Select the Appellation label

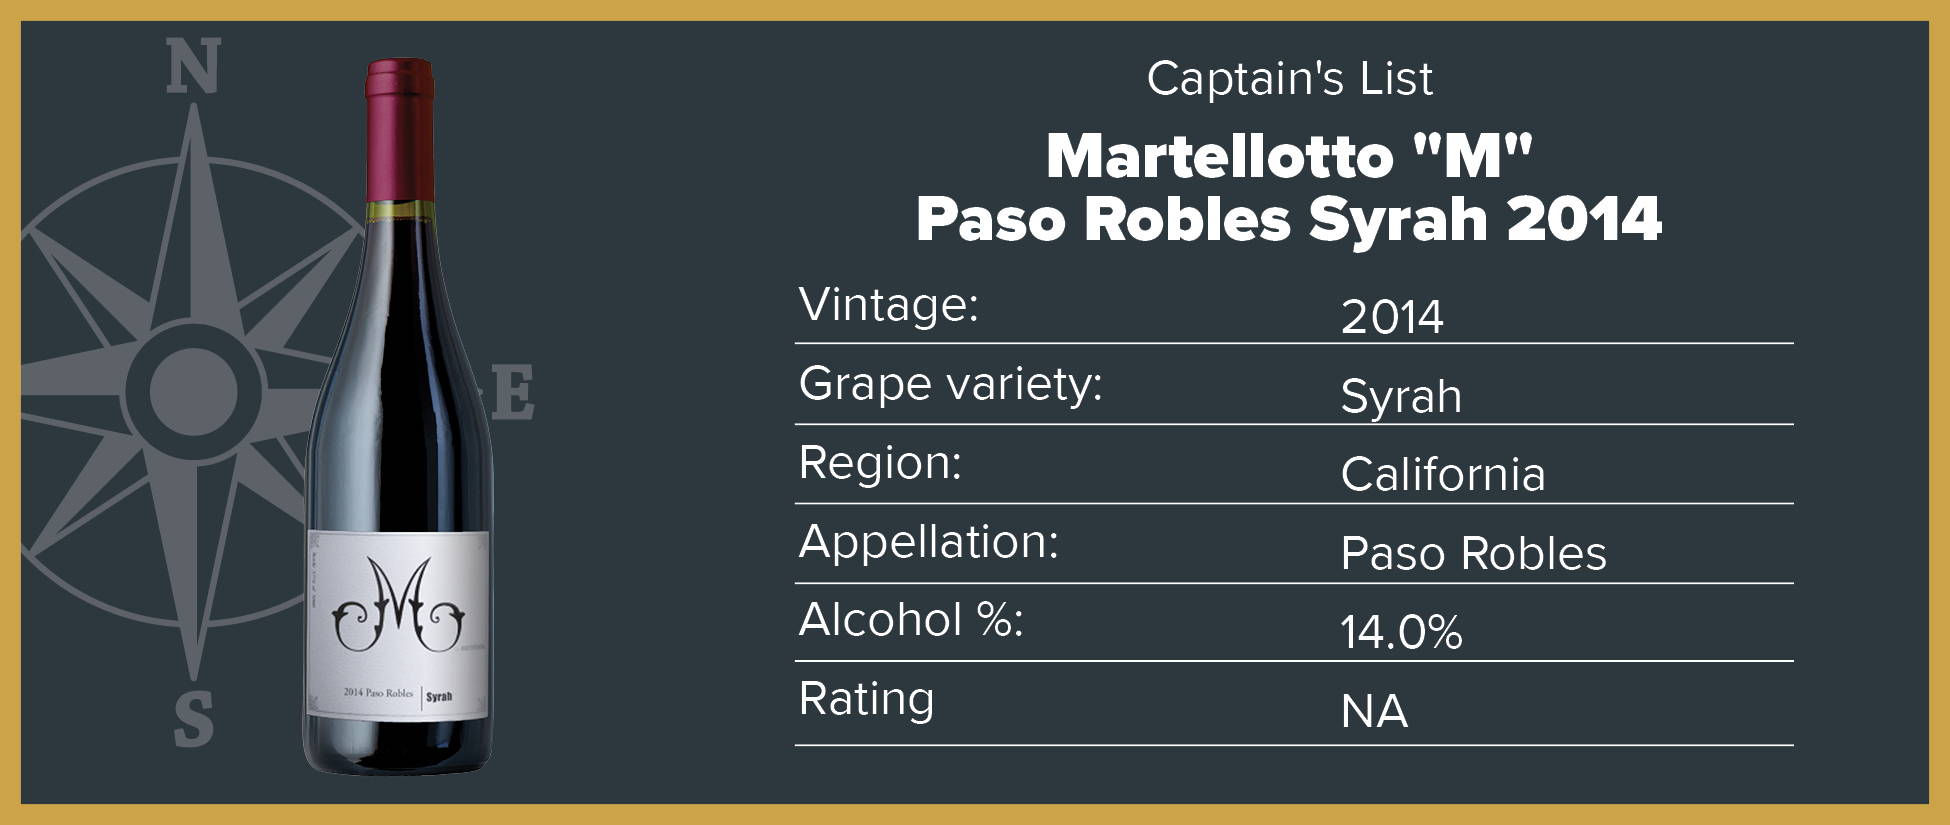(x=928, y=542)
